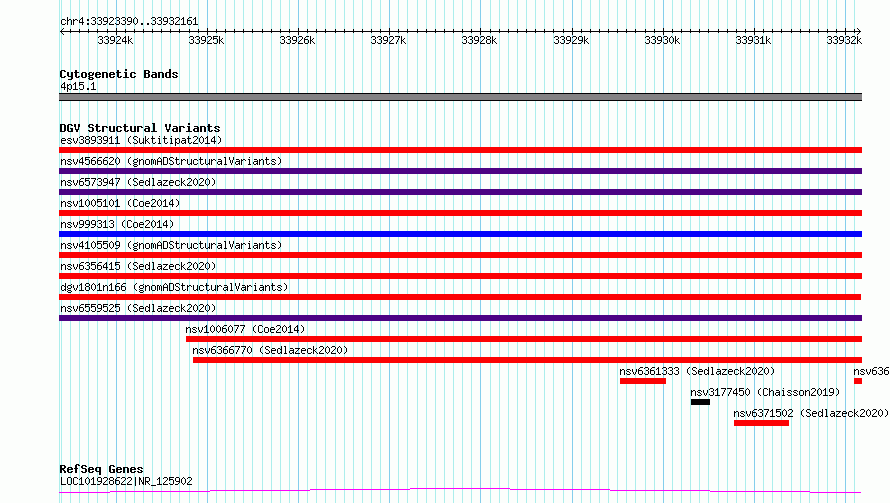Open nsv6356415 (Sedlazeck2020) variant label

[138, 266]
